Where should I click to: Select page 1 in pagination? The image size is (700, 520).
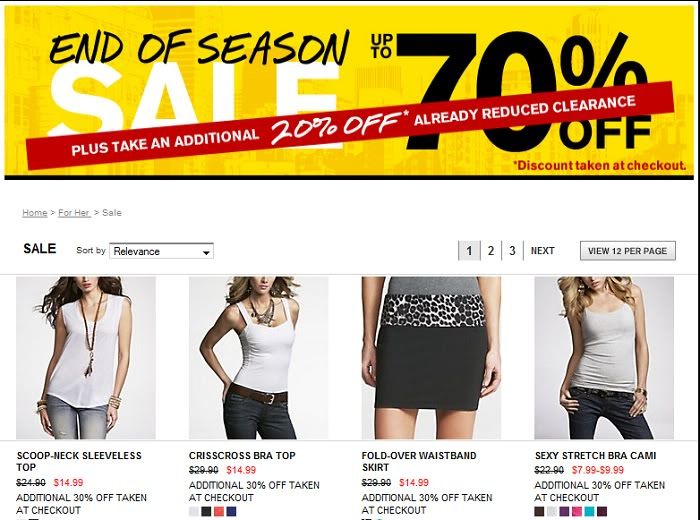469,251
